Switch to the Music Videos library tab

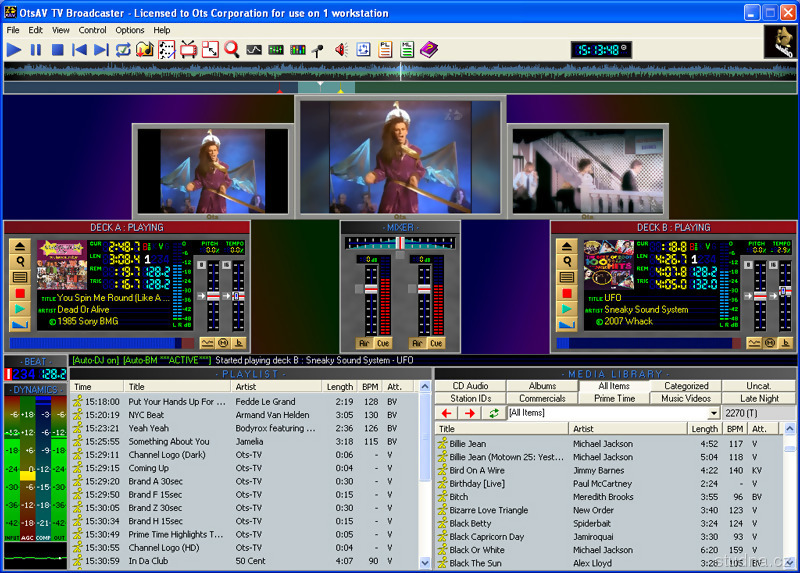(685, 398)
